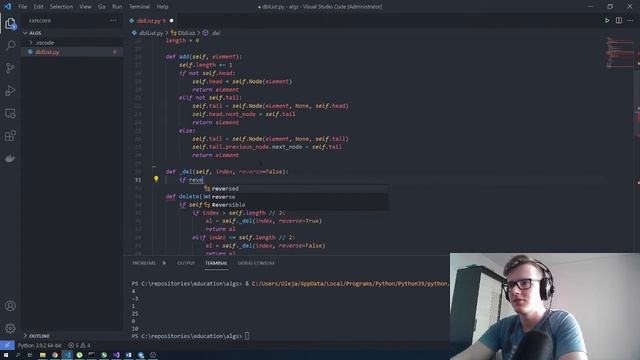Open the Extensions view
The height and width of the screenshot is (360, 640).
point(10,136)
